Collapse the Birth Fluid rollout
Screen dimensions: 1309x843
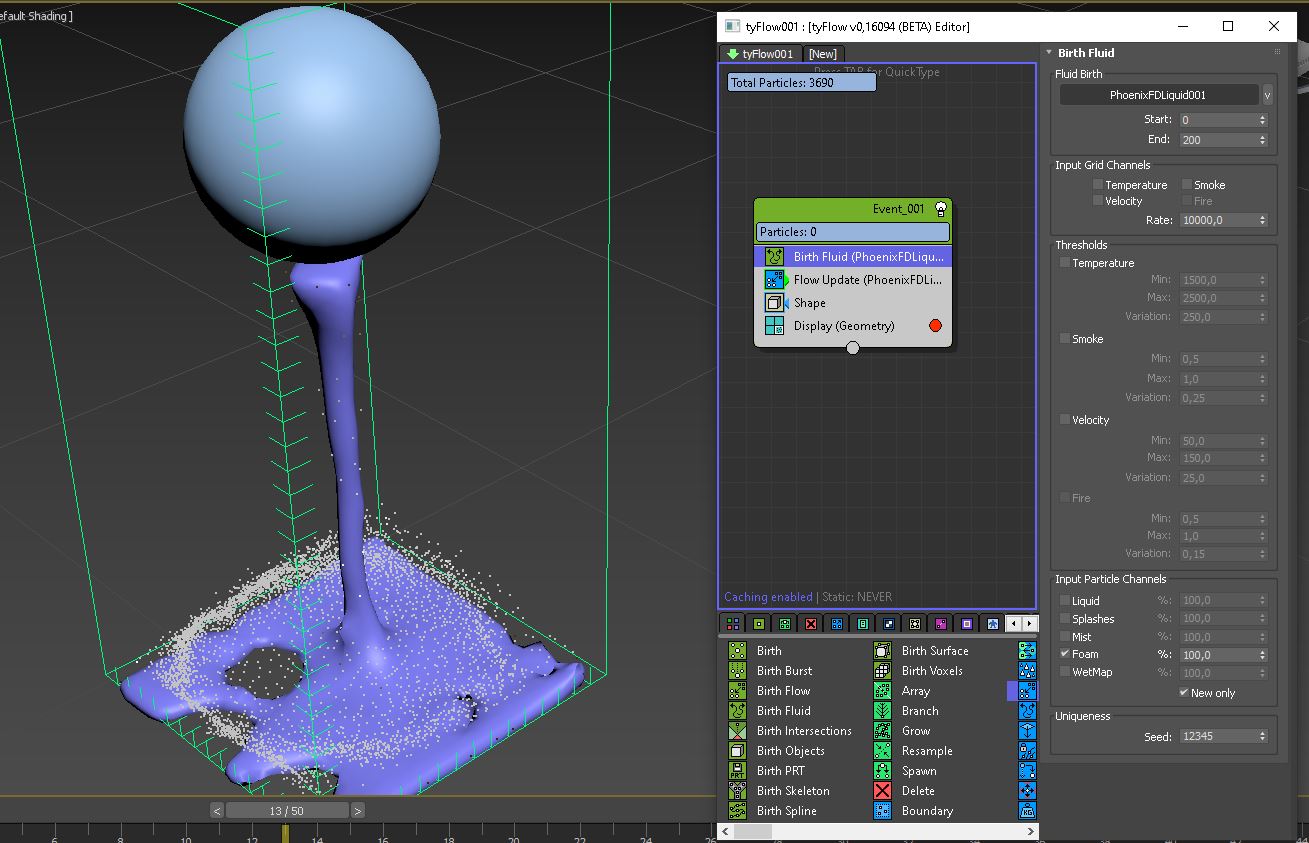coord(1049,53)
